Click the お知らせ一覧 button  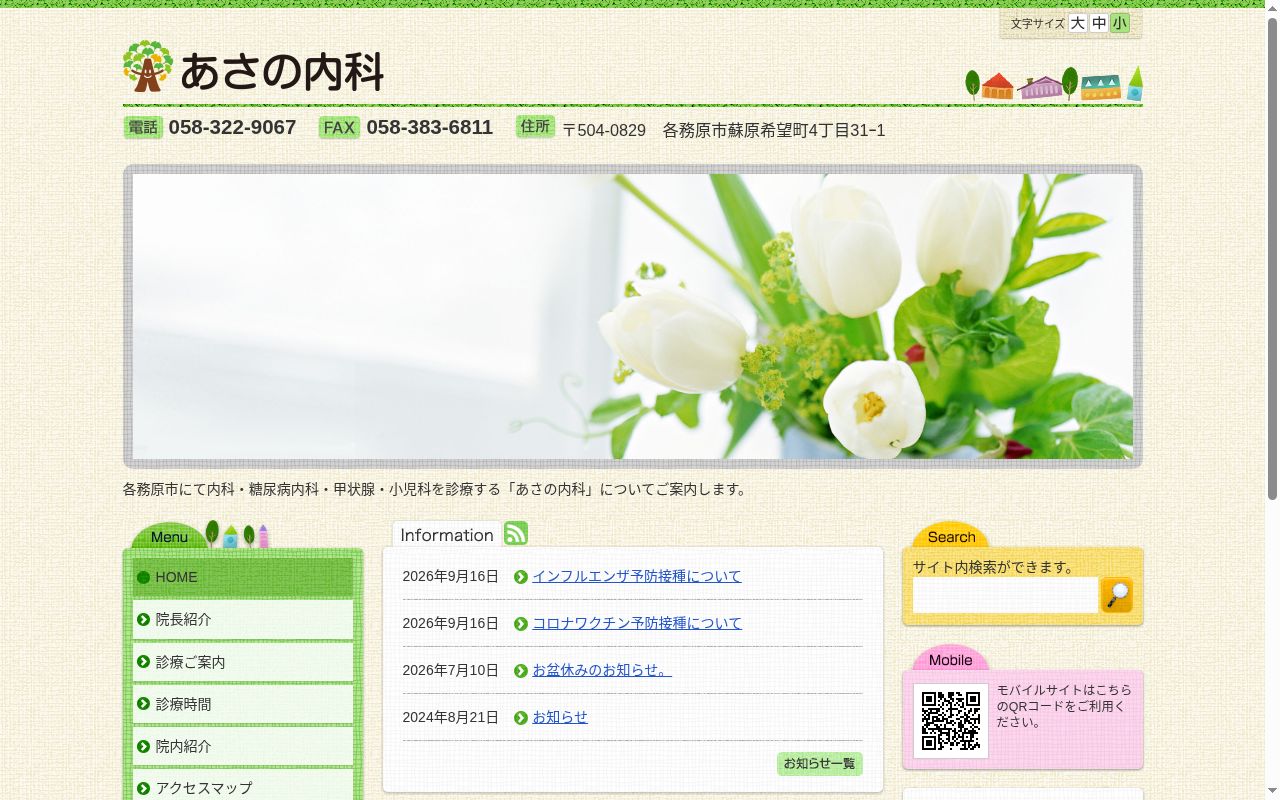point(820,763)
